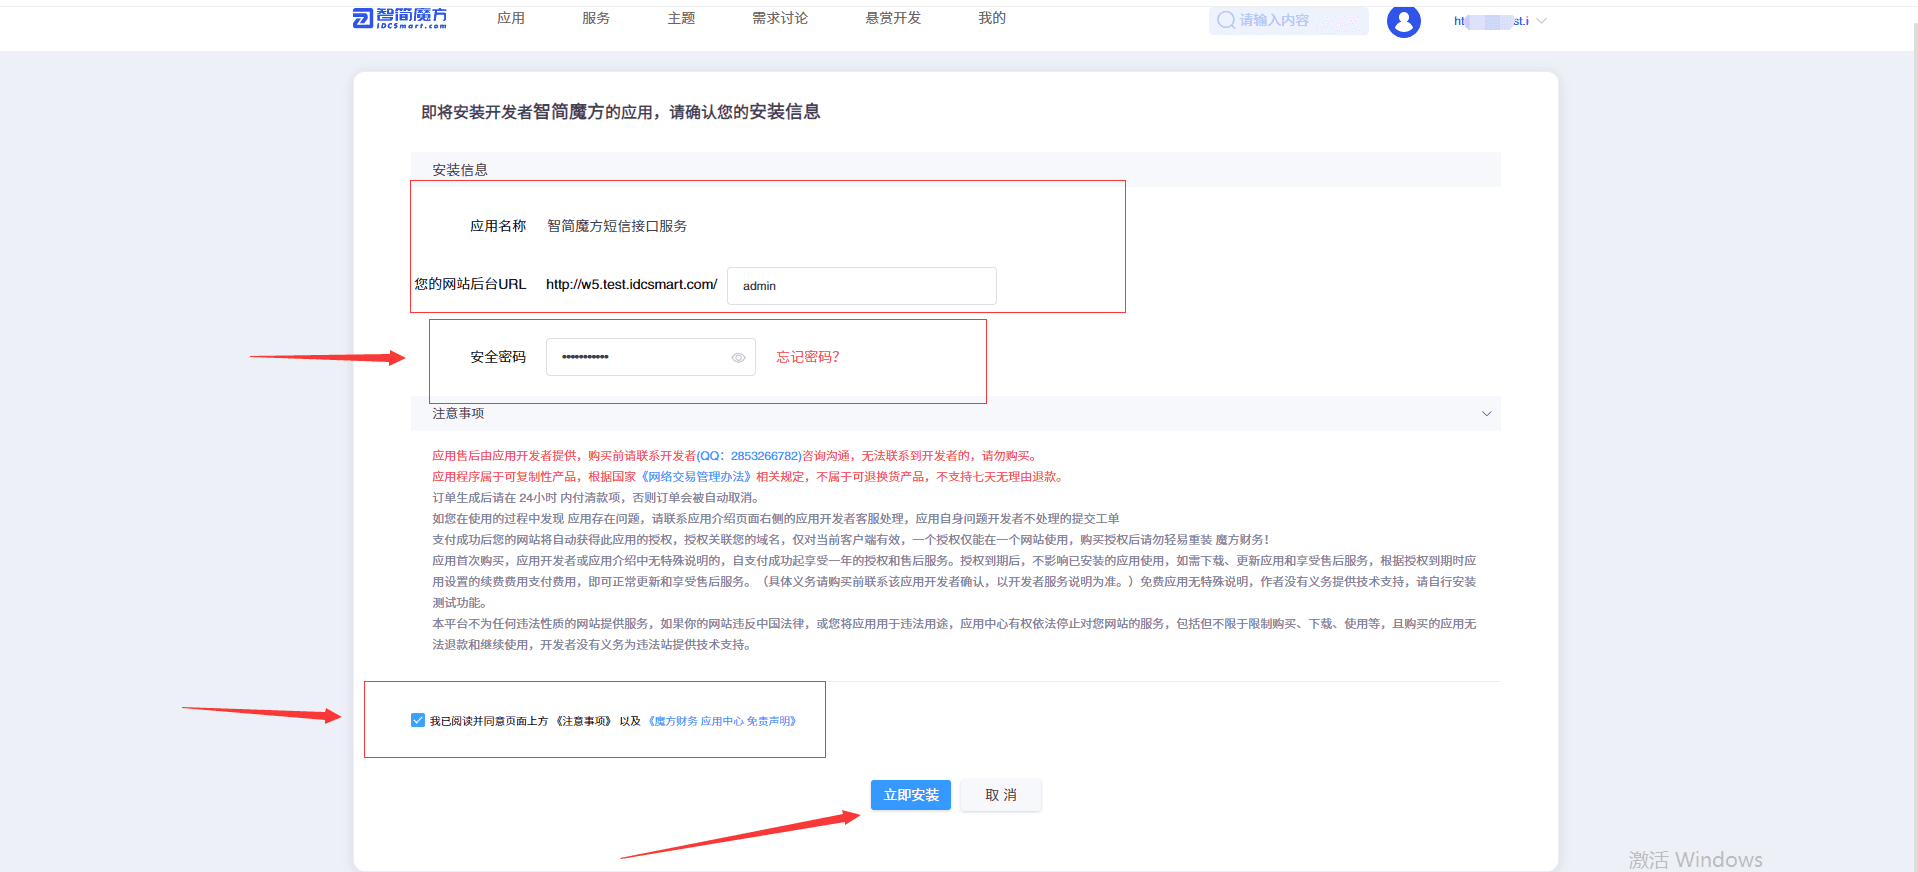Open the 我的 menu

coord(992,18)
